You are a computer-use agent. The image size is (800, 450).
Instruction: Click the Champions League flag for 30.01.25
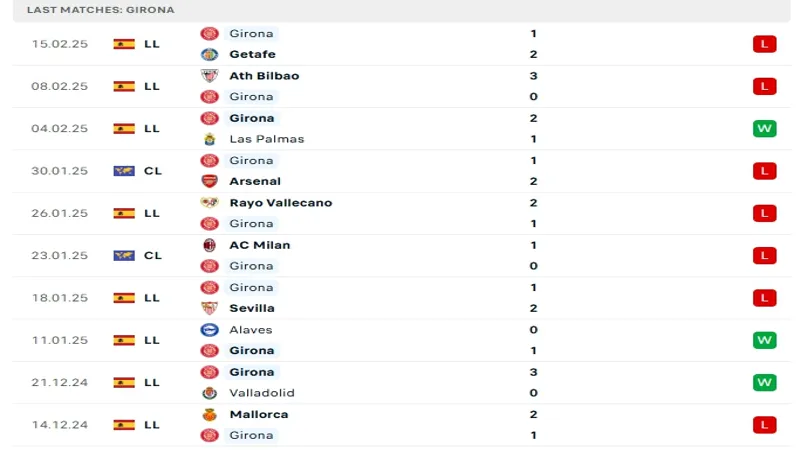pos(124,171)
